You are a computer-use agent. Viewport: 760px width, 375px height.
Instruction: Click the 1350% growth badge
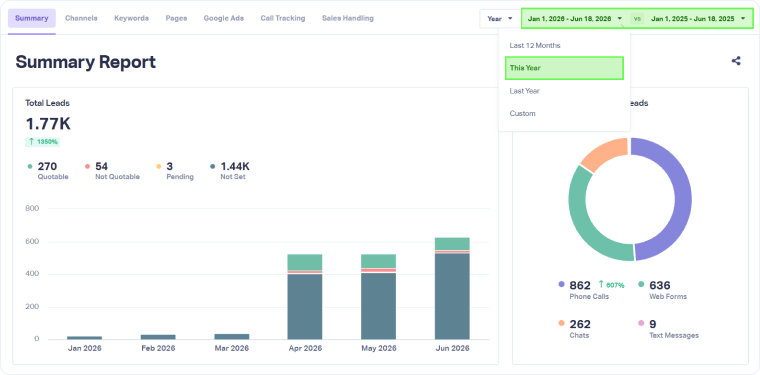(x=43, y=142)
